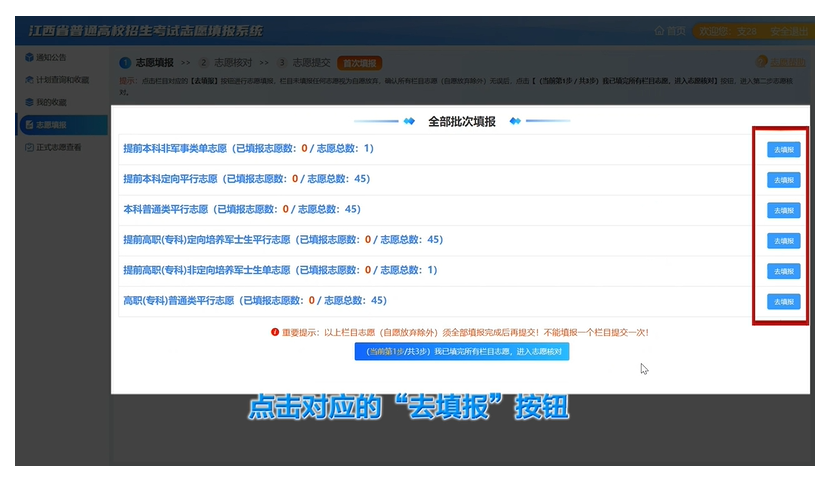Click the 志愿帮助 question mark icon
The image size is (833, 479).
(x=762, y=62)
